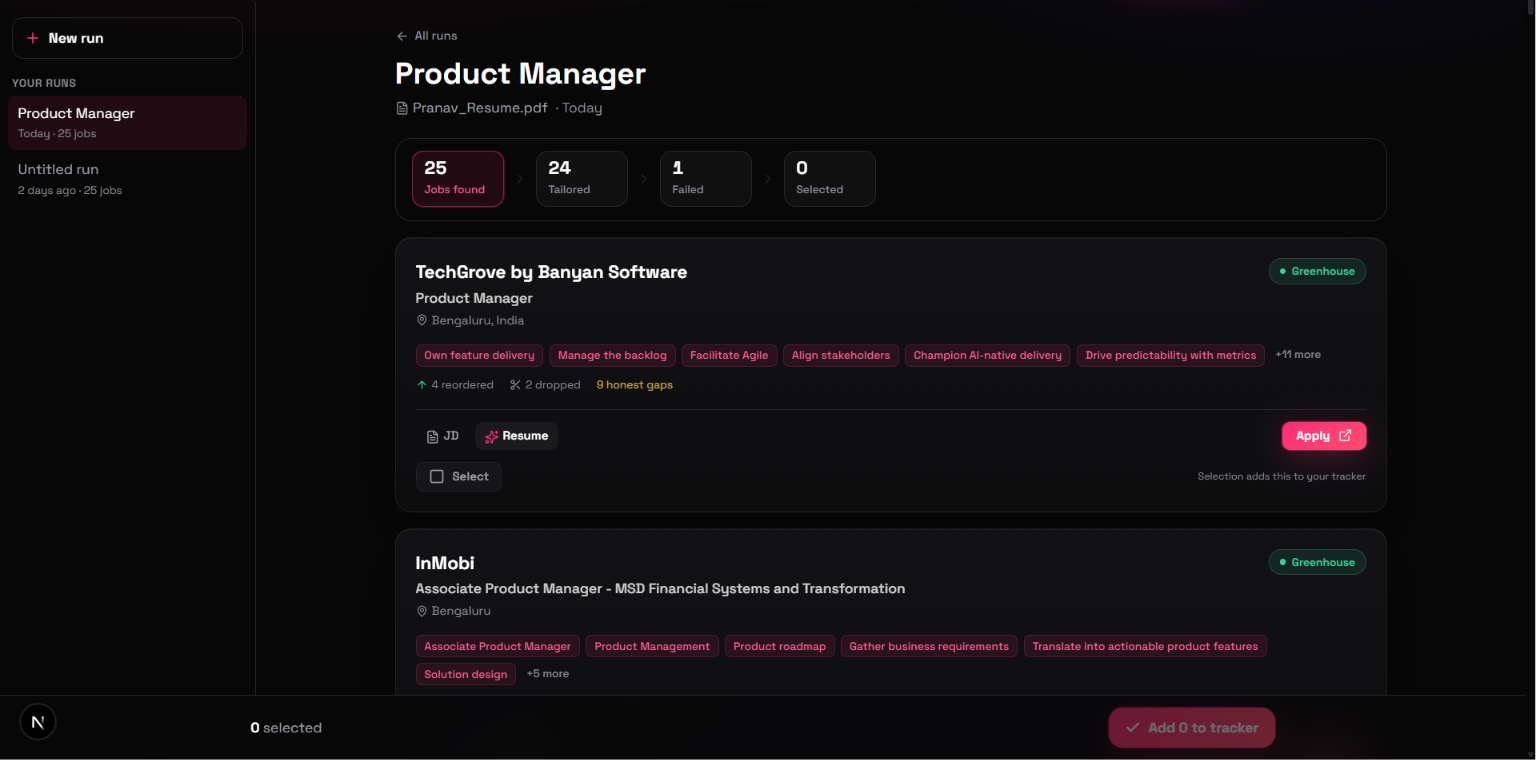Click Add 0 to tracker button
The image size is (1536, 760).
tap(1192, 728)
